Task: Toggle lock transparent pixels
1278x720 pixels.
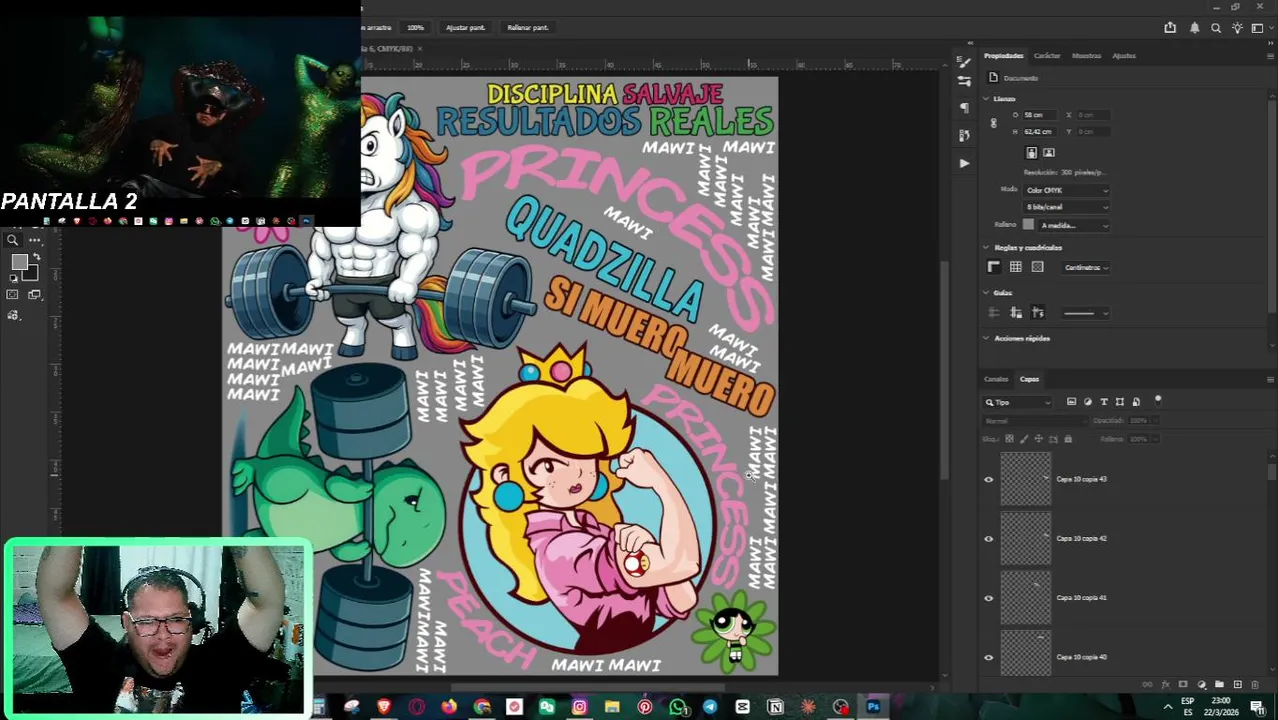Action: (1009, 438)
